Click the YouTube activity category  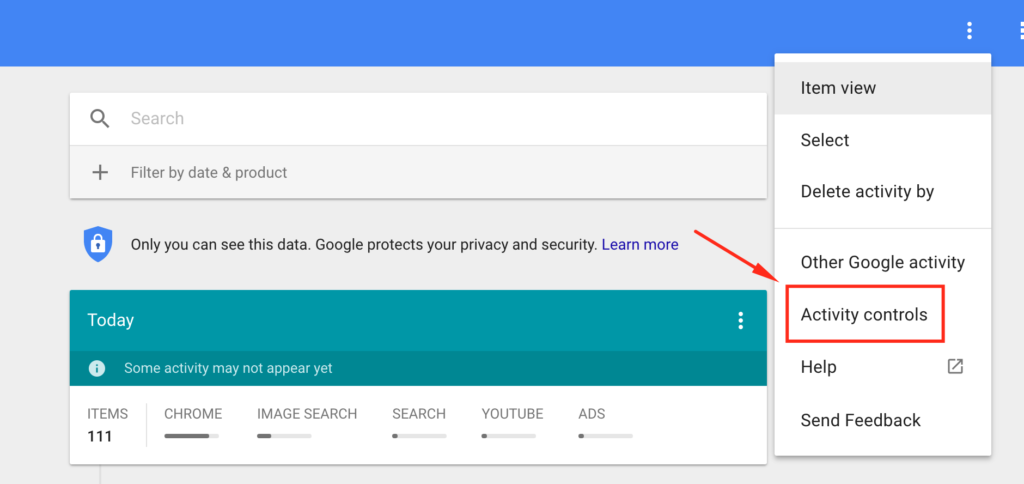pyautogui.click(x=512, y=414)
